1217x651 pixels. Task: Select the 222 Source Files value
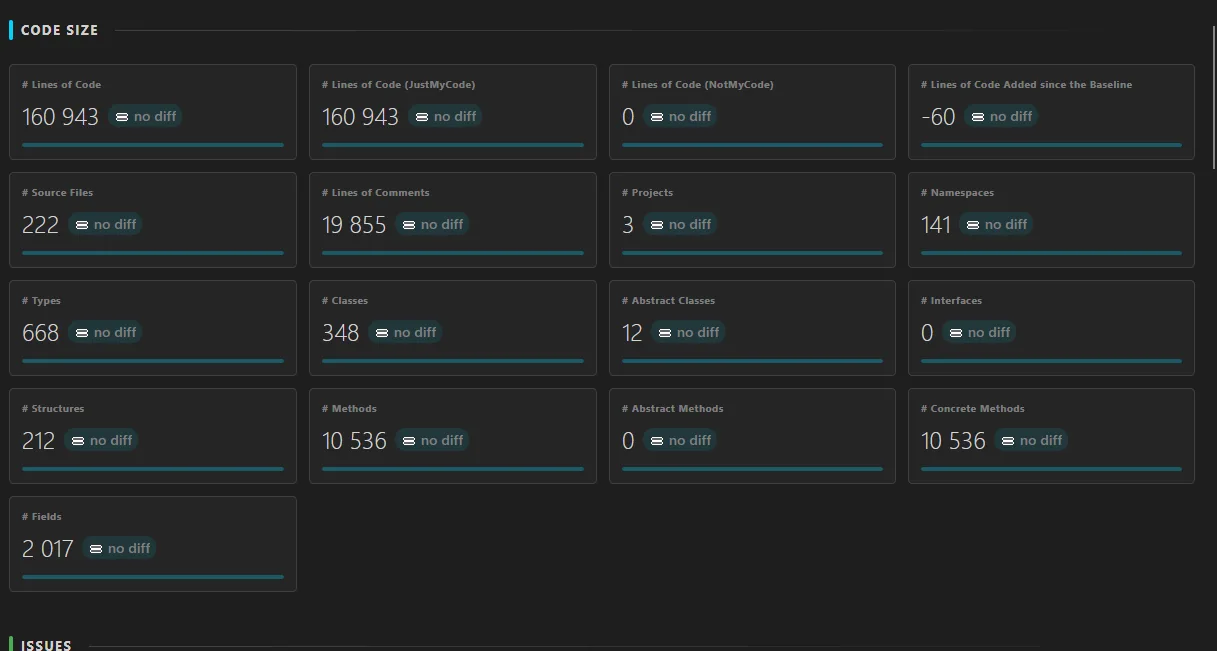(41, 225)
